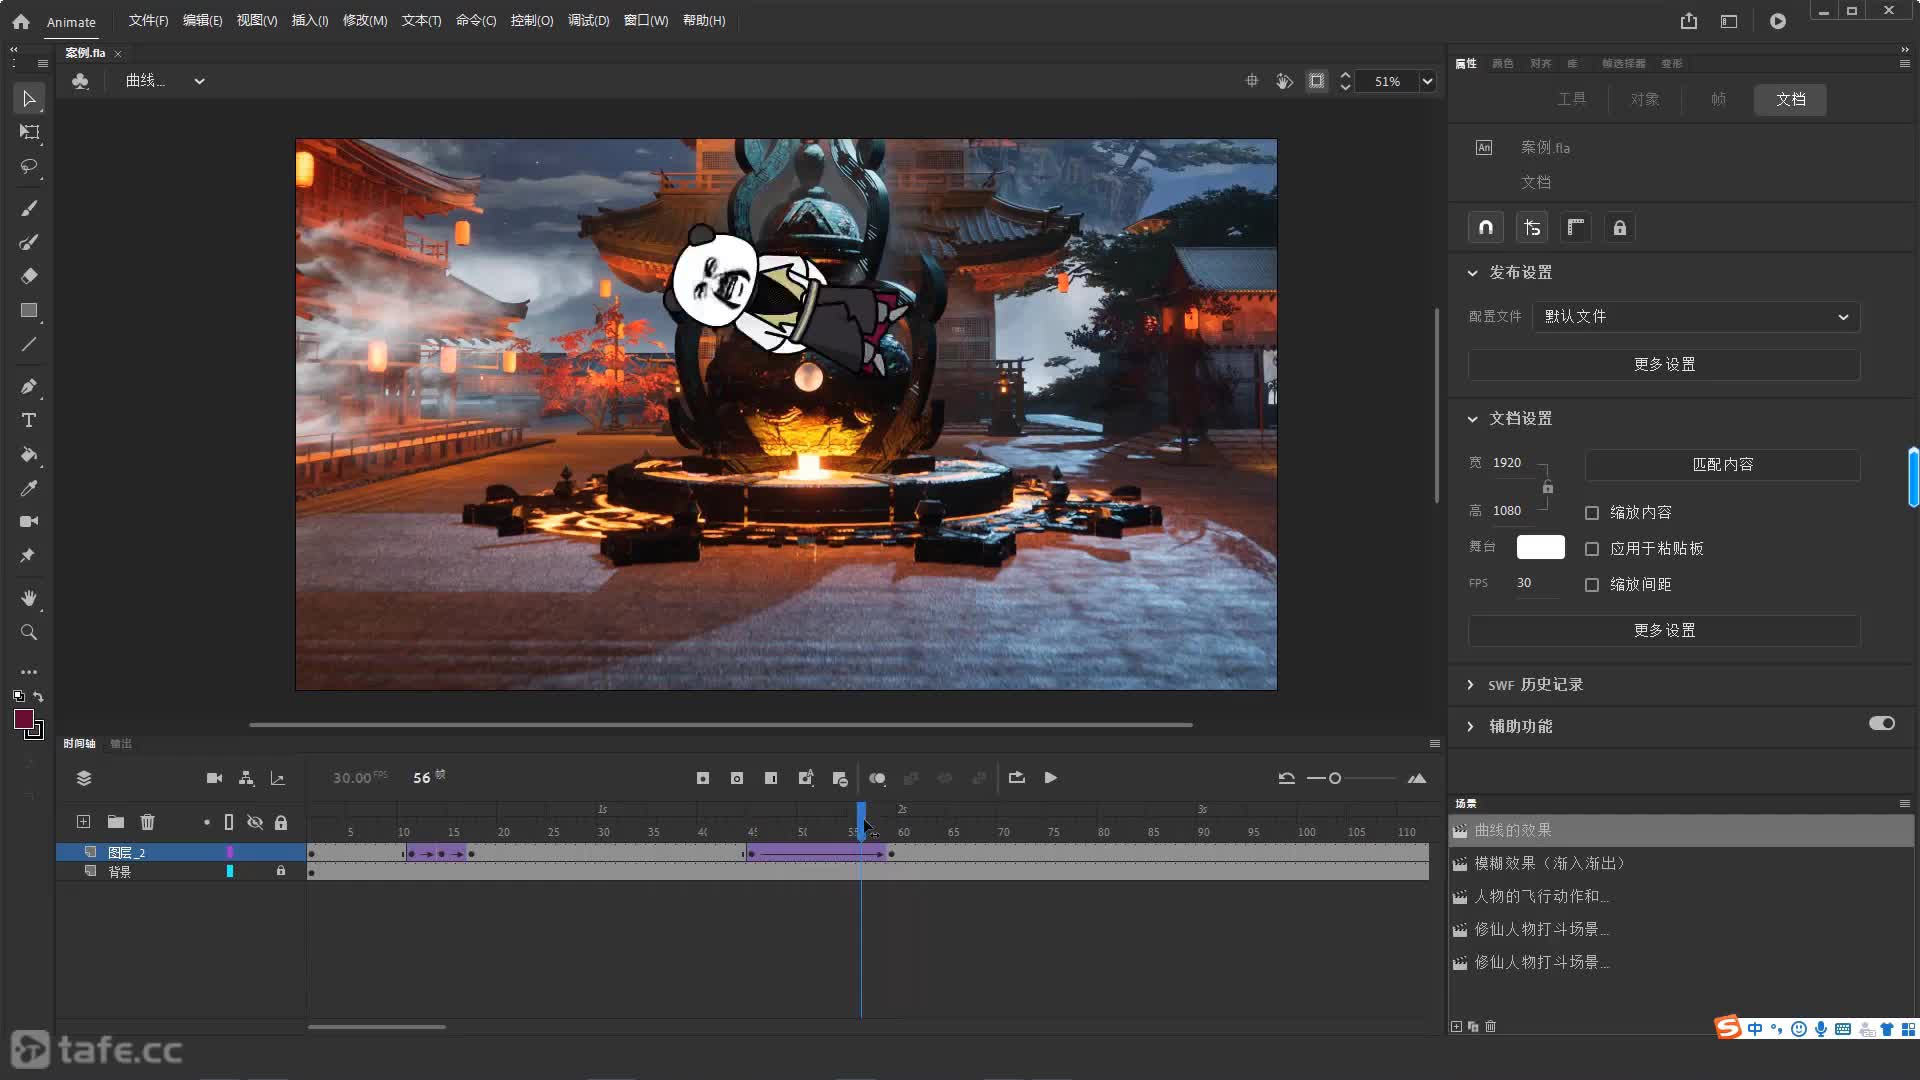Image resolution: width=1920 pixels, height=1080 pixels.
Task: Expand the SWF 历史记录 section
Action: pos(1471,685)
